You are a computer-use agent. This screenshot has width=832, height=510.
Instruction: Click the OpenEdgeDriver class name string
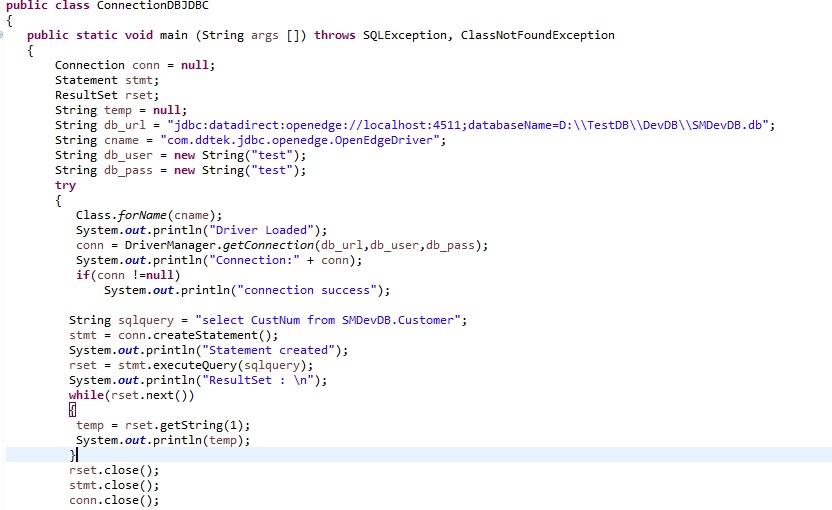300,140
